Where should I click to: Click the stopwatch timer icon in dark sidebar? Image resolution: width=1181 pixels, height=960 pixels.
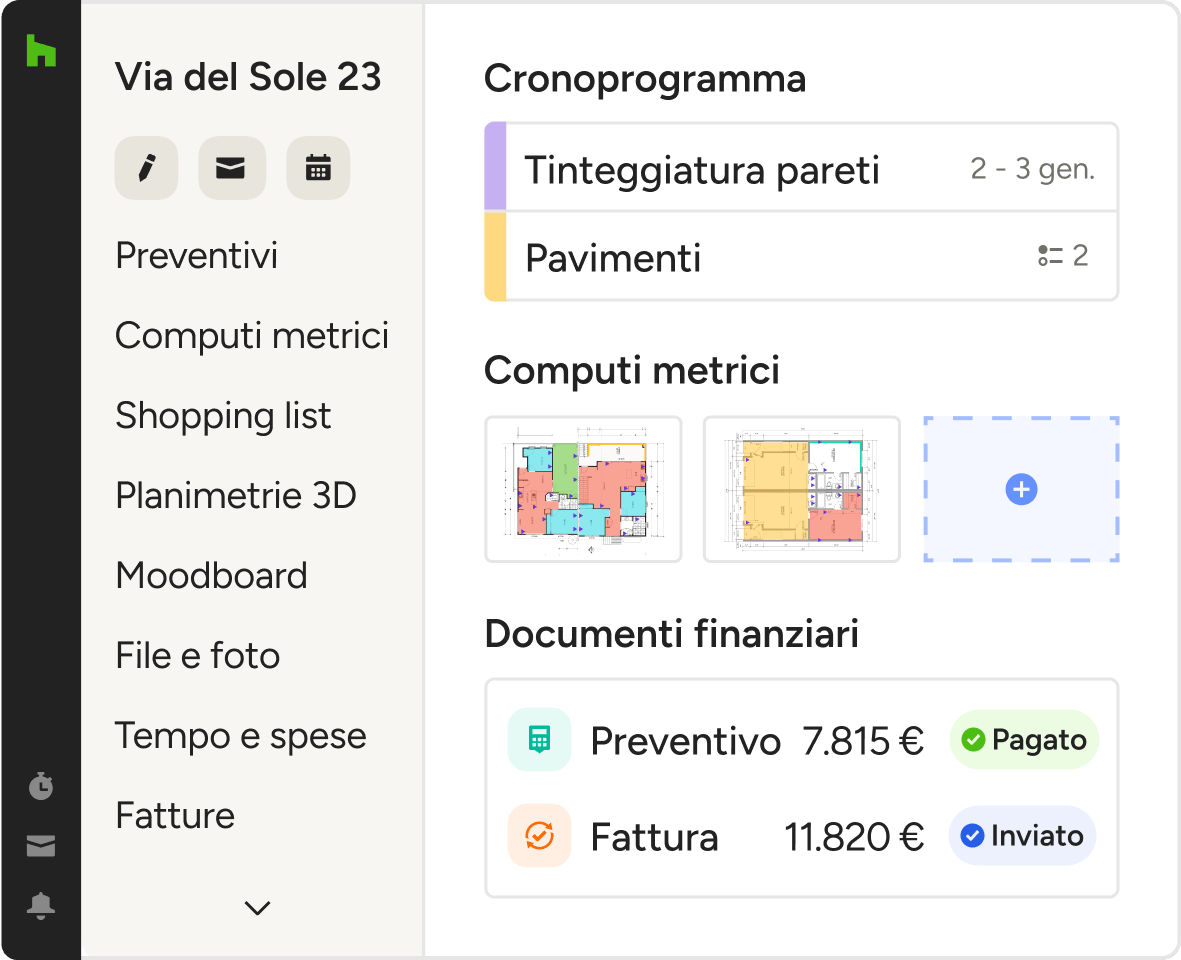tap(41, 787)
